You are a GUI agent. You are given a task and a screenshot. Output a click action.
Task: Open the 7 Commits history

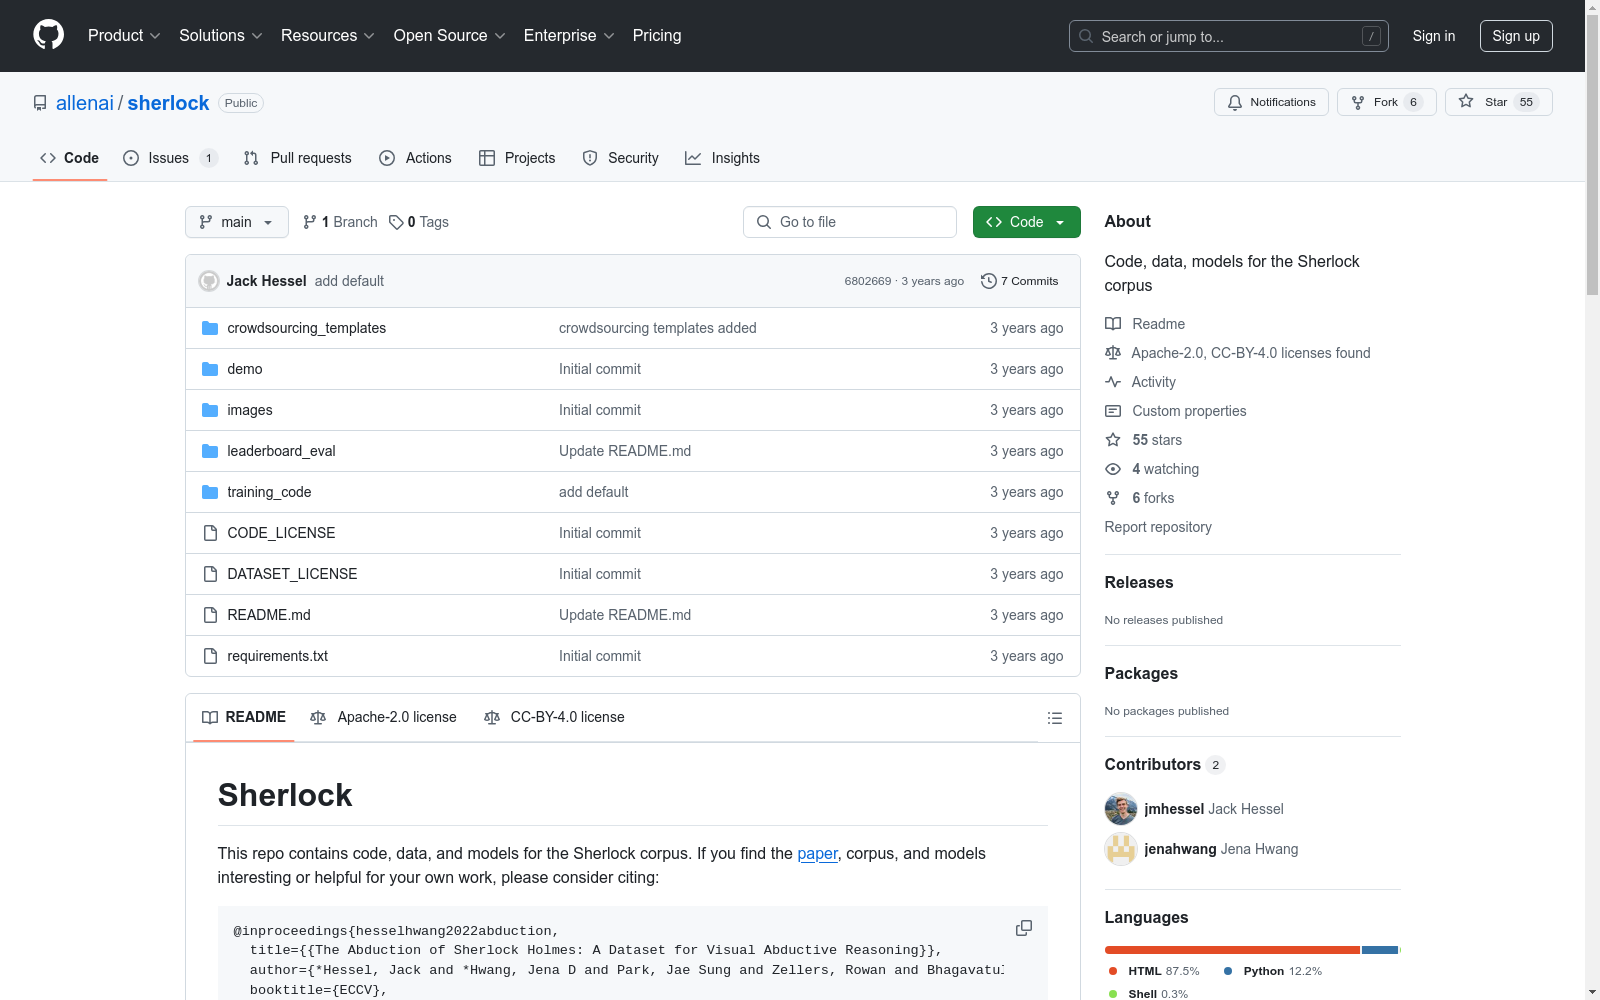point(1019,281)
